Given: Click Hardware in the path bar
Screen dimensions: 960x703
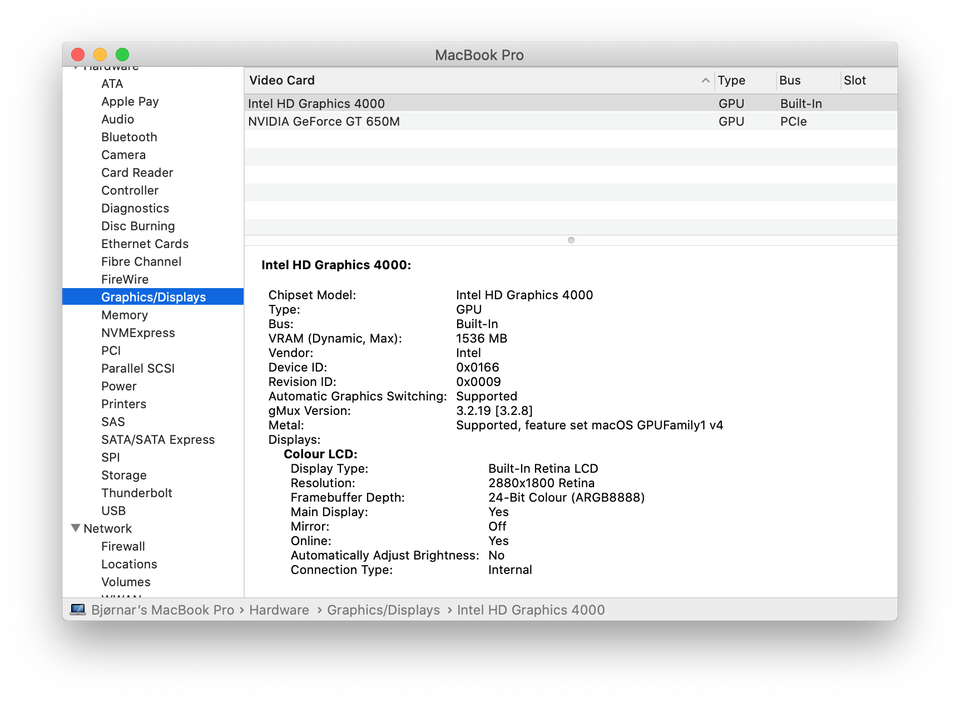Looking at the screenshot, I should [x=279, y=609].
